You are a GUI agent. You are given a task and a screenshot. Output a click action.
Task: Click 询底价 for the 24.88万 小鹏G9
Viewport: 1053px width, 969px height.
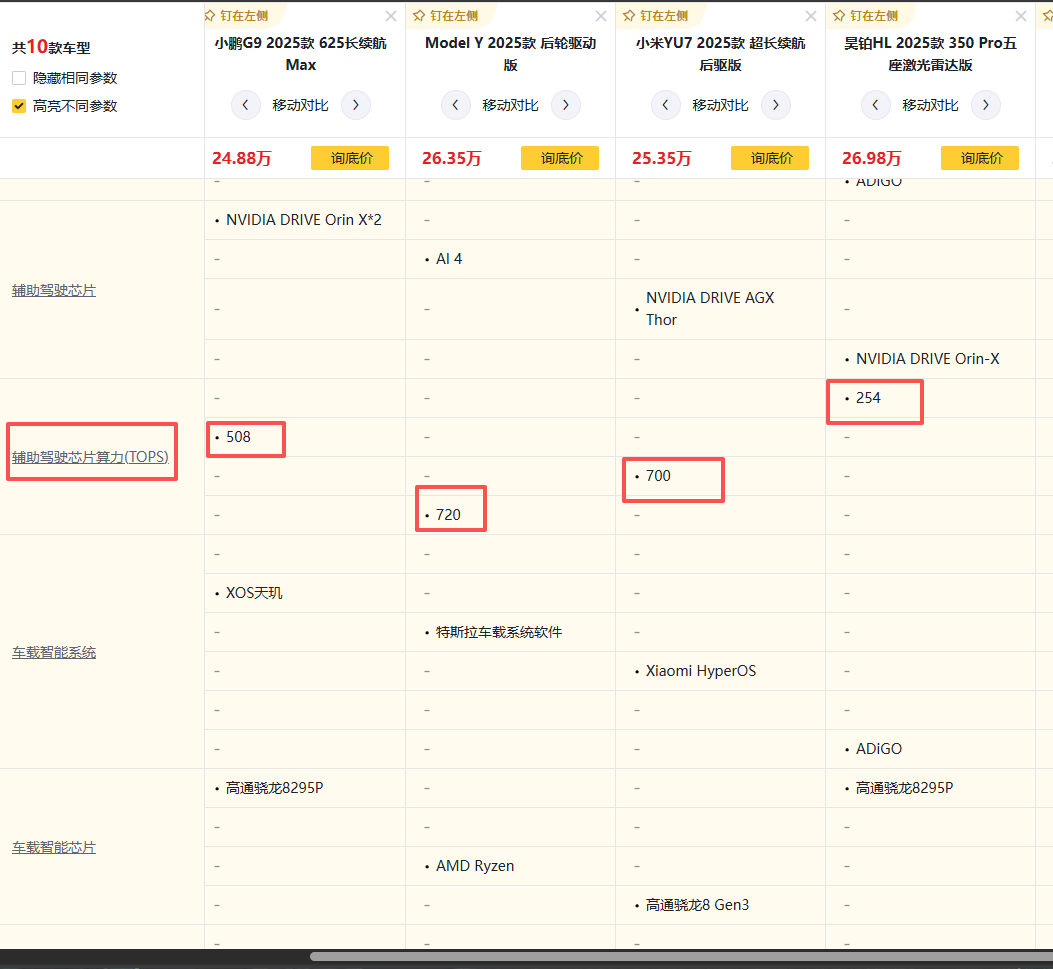click(350, 158)
